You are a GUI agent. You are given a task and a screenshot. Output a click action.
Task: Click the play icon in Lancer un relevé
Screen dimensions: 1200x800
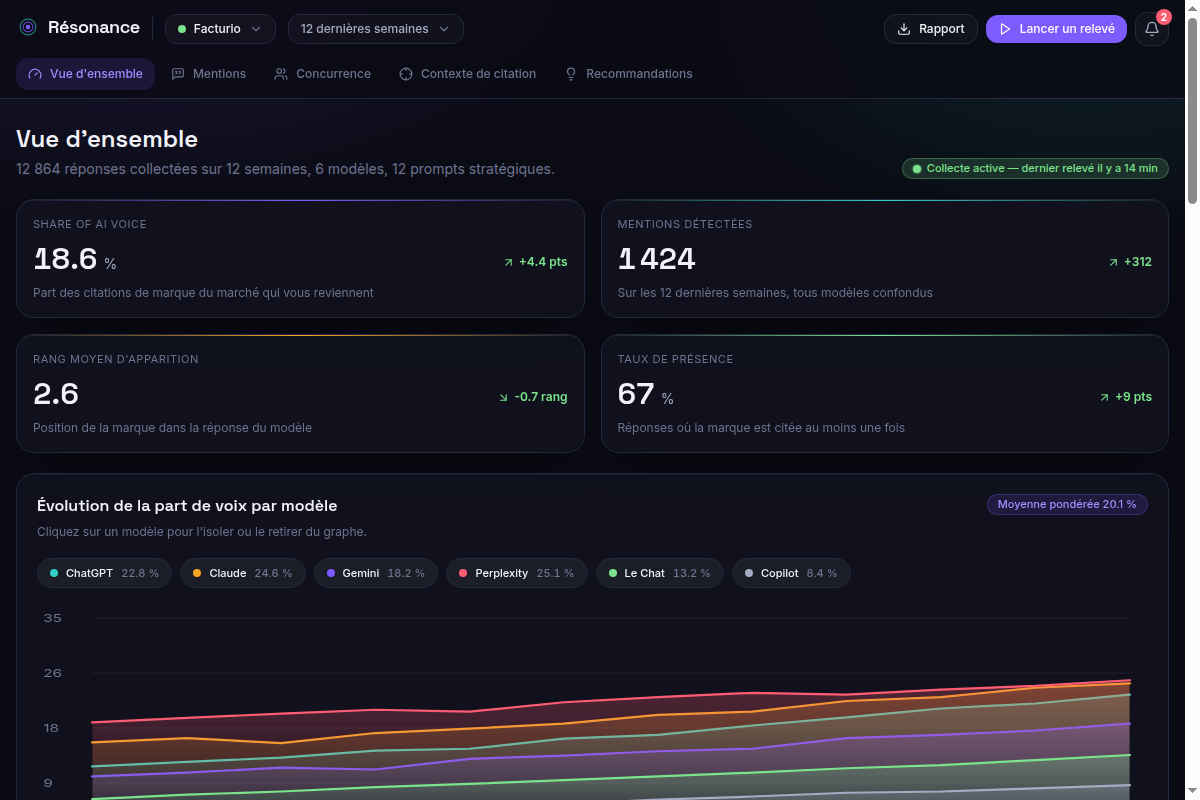click(1005, 29)
